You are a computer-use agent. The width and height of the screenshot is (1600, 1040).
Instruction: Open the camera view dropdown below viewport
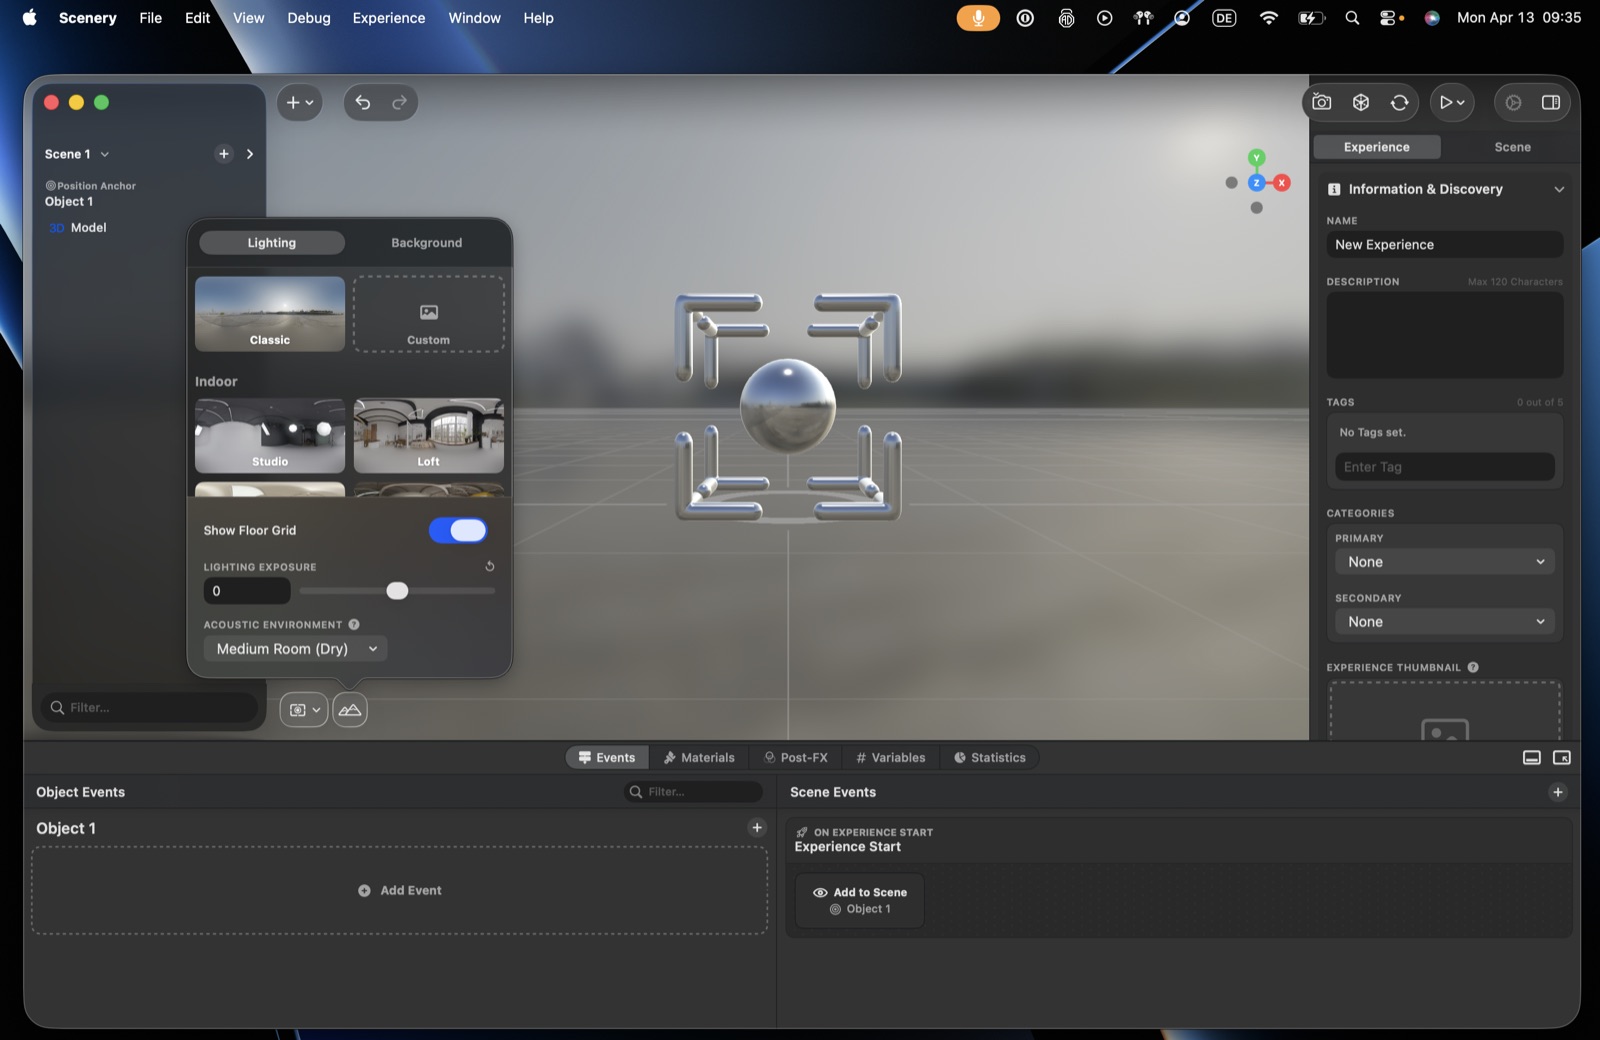[x=304, y=710]
